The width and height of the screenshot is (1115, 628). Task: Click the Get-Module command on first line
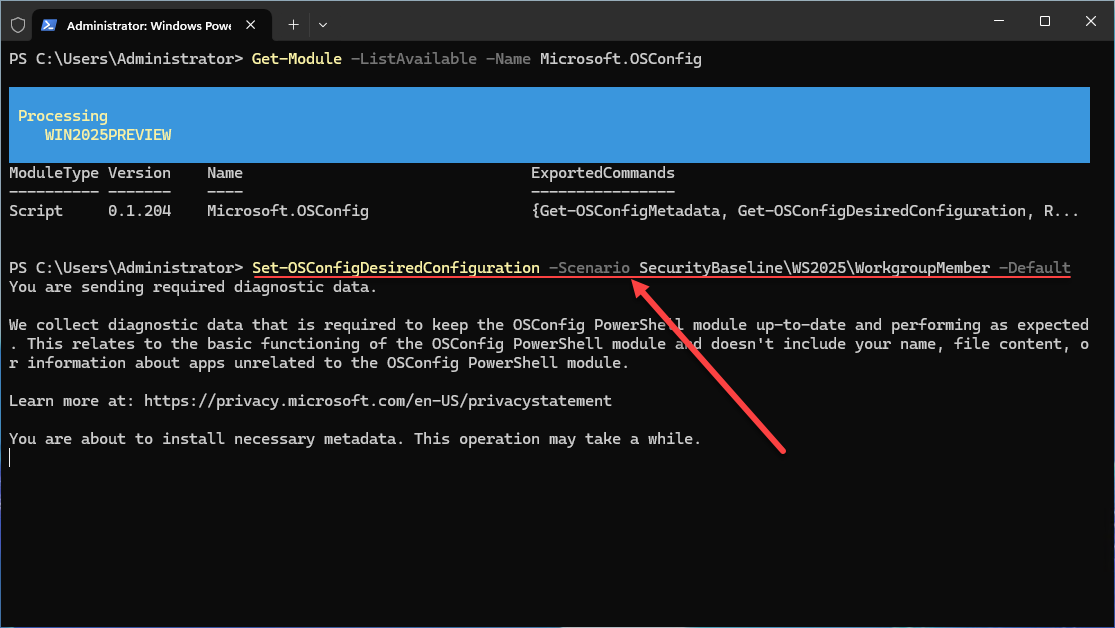tap(296, 59)
